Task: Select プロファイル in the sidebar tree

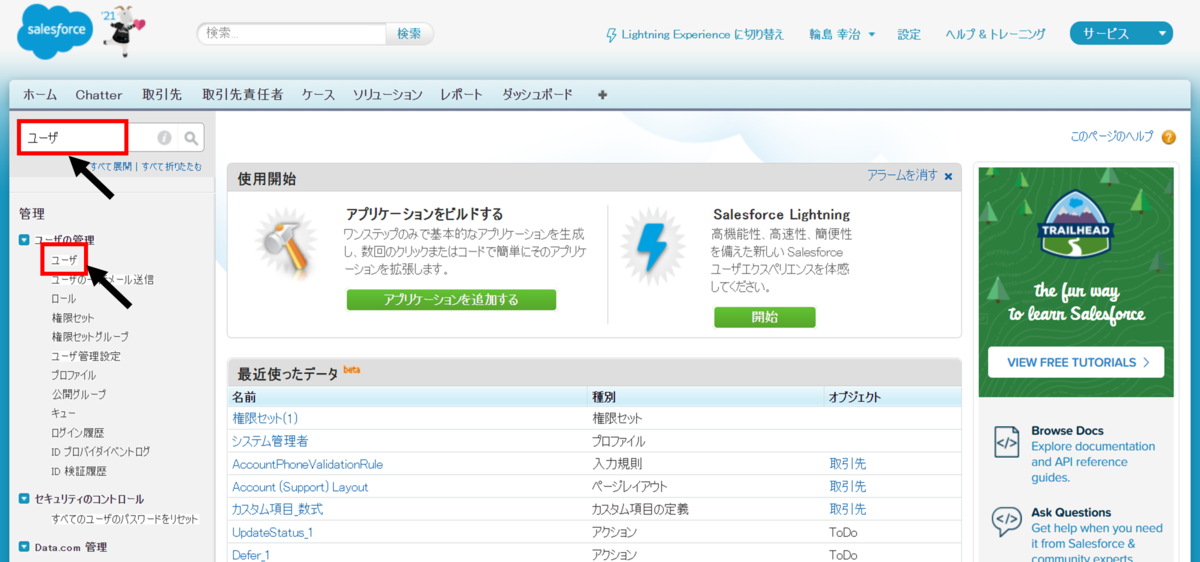Action: tap(74, 375)
